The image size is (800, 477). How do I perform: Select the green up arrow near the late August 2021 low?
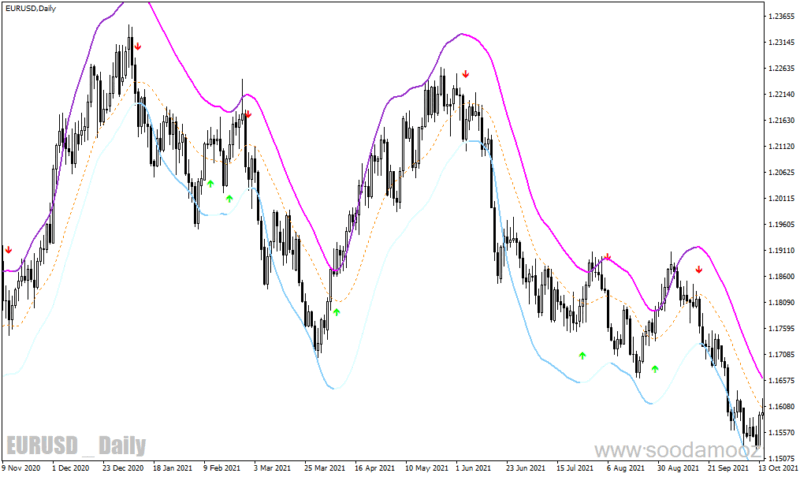[655, 368]
